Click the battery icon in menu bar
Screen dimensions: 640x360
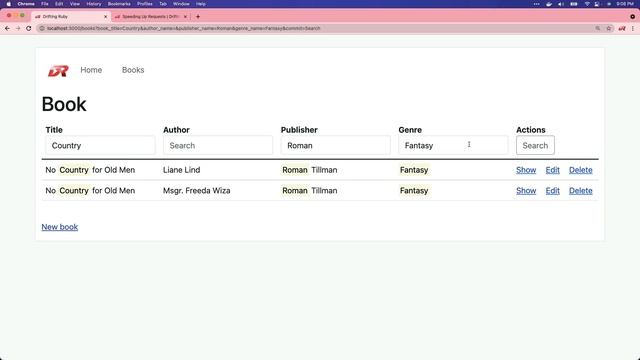click(x=574, y=4)
